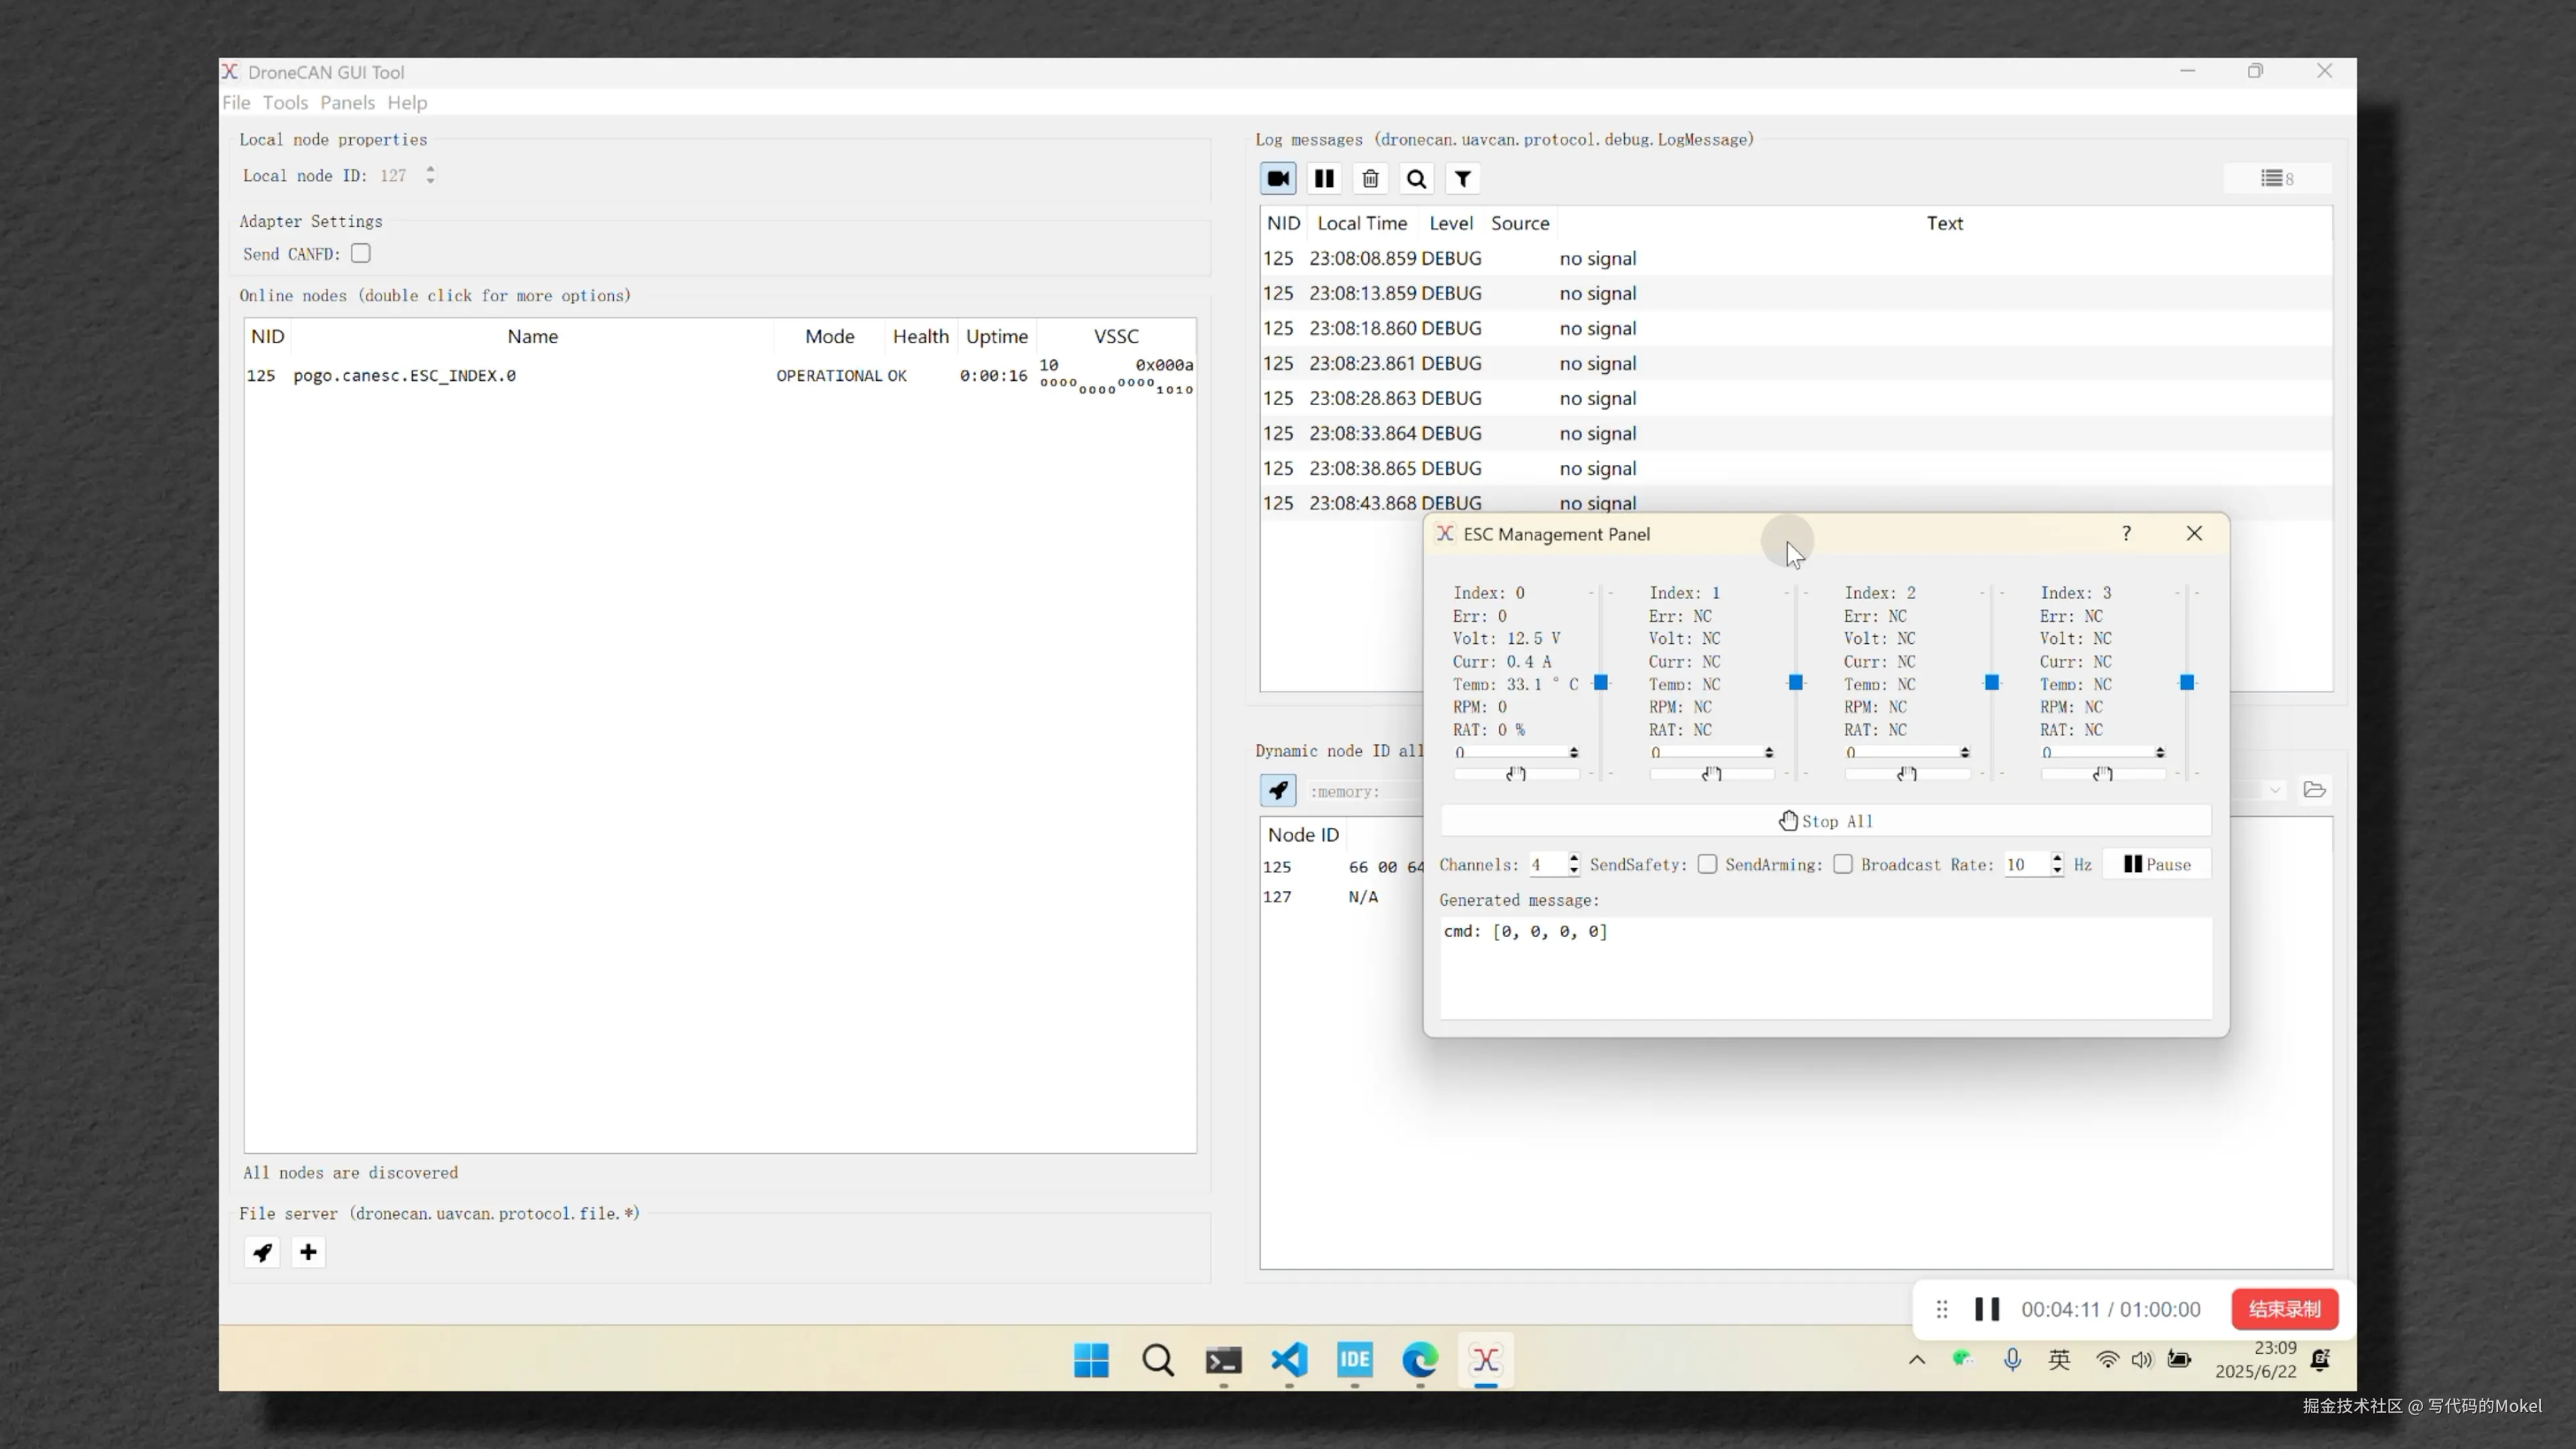Step up the Broadcast Rate spinner
This screenshot has width=2576, height=1449.
pyautogui.click(x=2057, y=858)
